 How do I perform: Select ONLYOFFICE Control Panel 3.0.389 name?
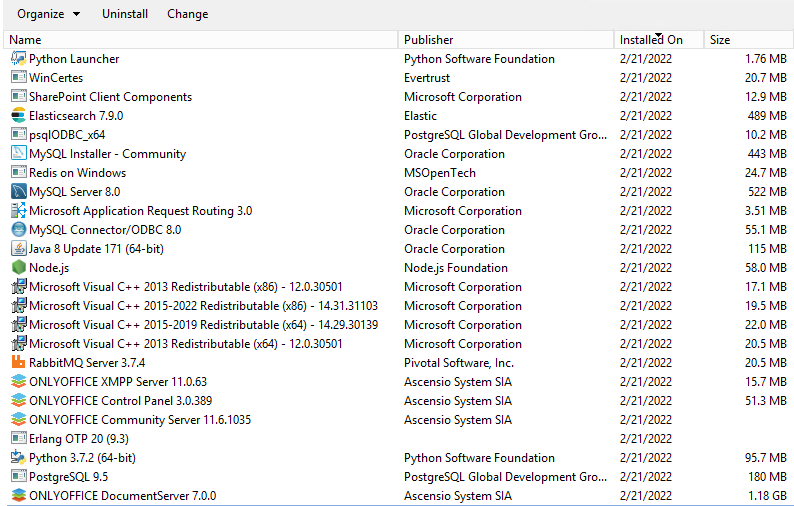(x=121, y=401)
